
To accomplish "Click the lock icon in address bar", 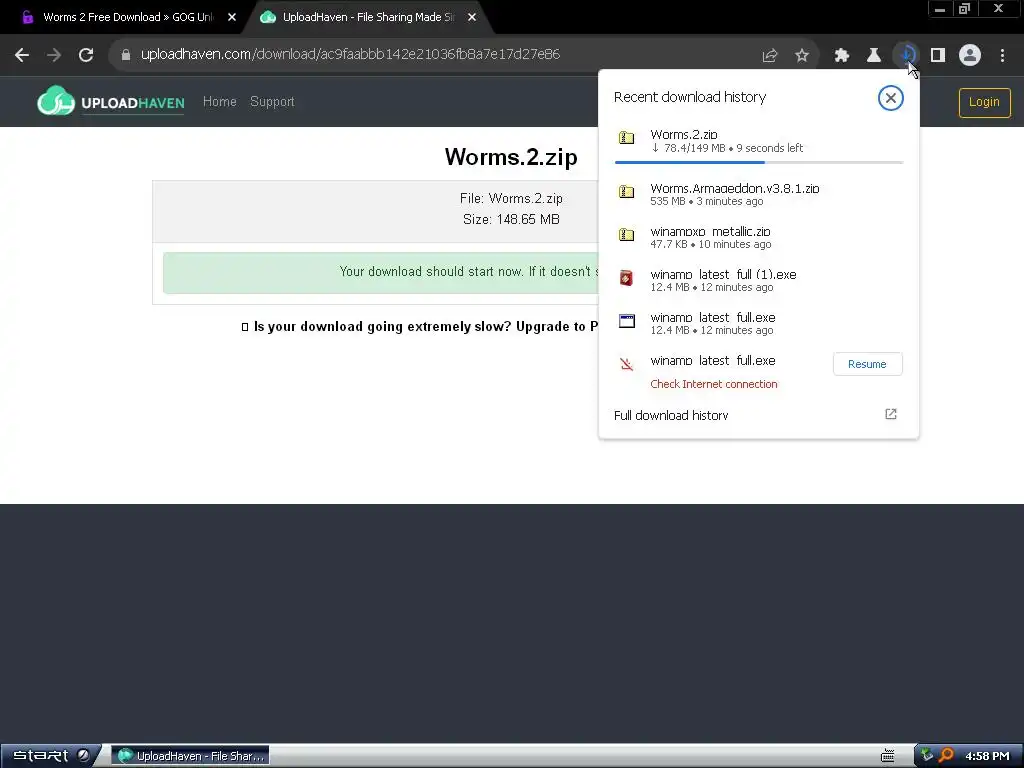I will pos(126,55).
